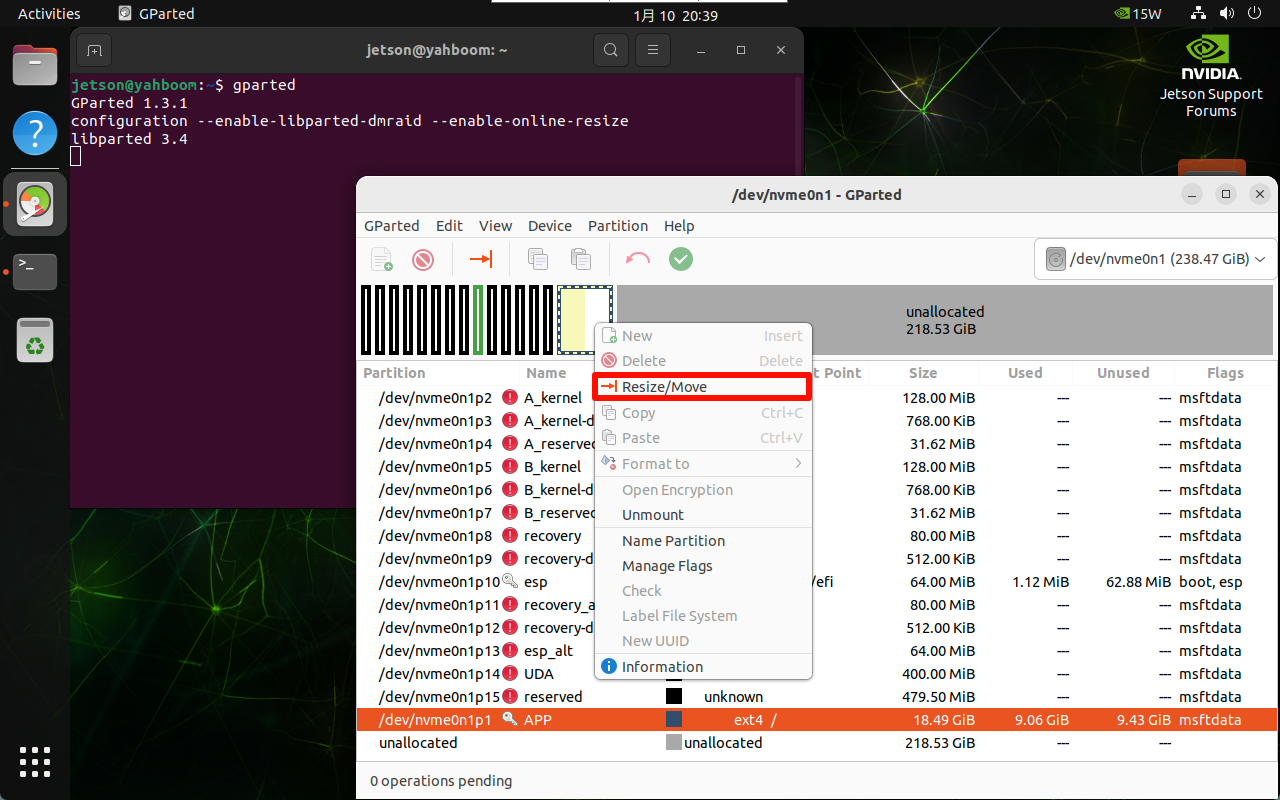
Task: Click the Copy partition toolbar icon
Action: (538, 259)
